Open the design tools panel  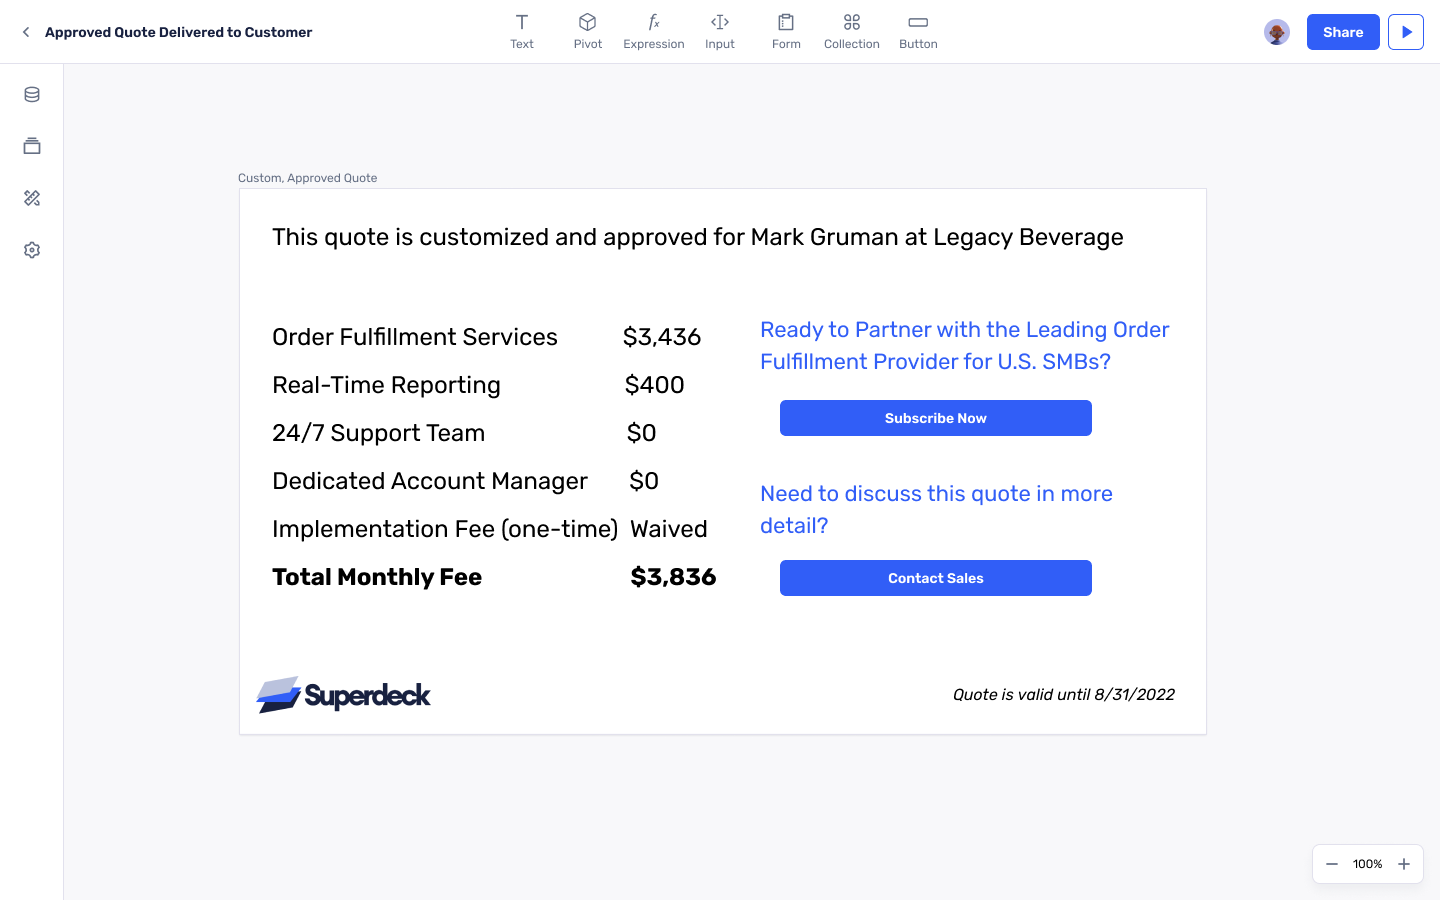click(x=32, y=198)
